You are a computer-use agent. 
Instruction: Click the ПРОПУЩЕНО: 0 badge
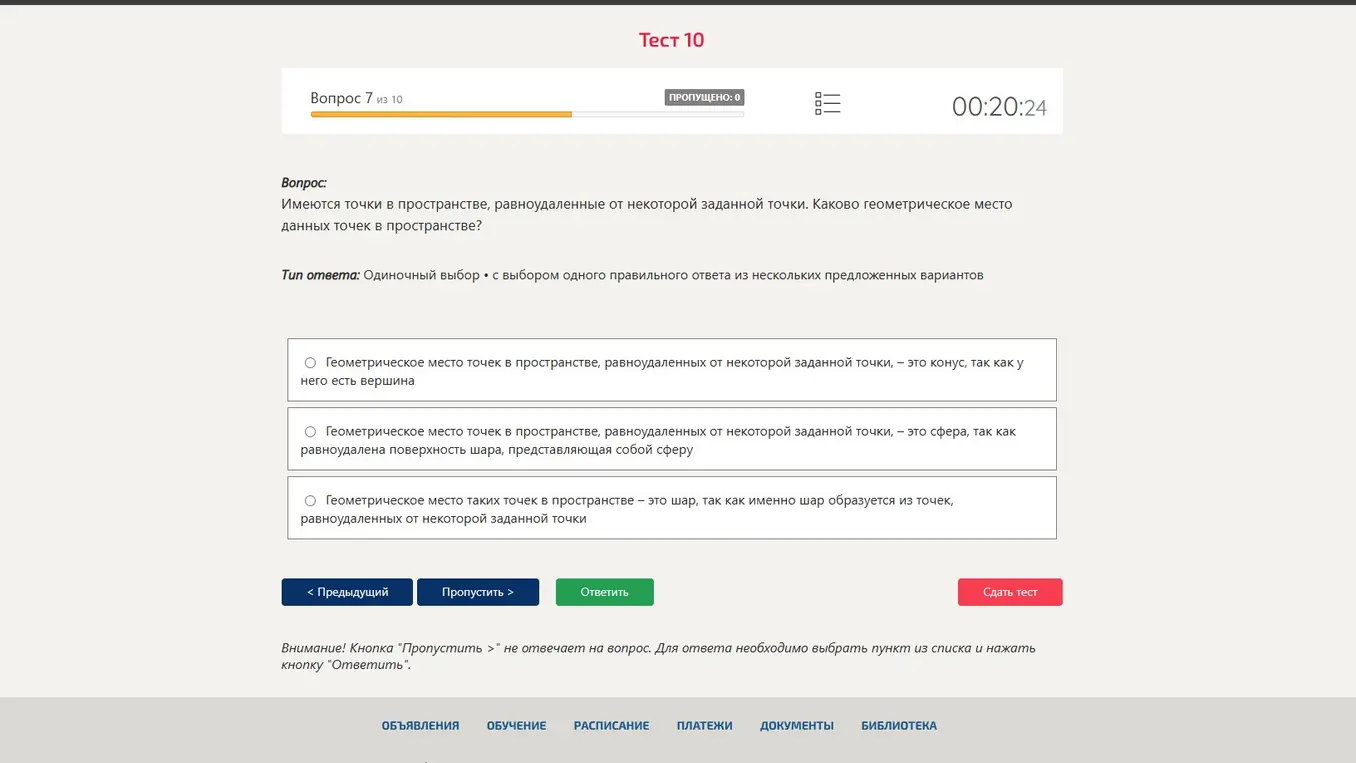click(704, 97)
